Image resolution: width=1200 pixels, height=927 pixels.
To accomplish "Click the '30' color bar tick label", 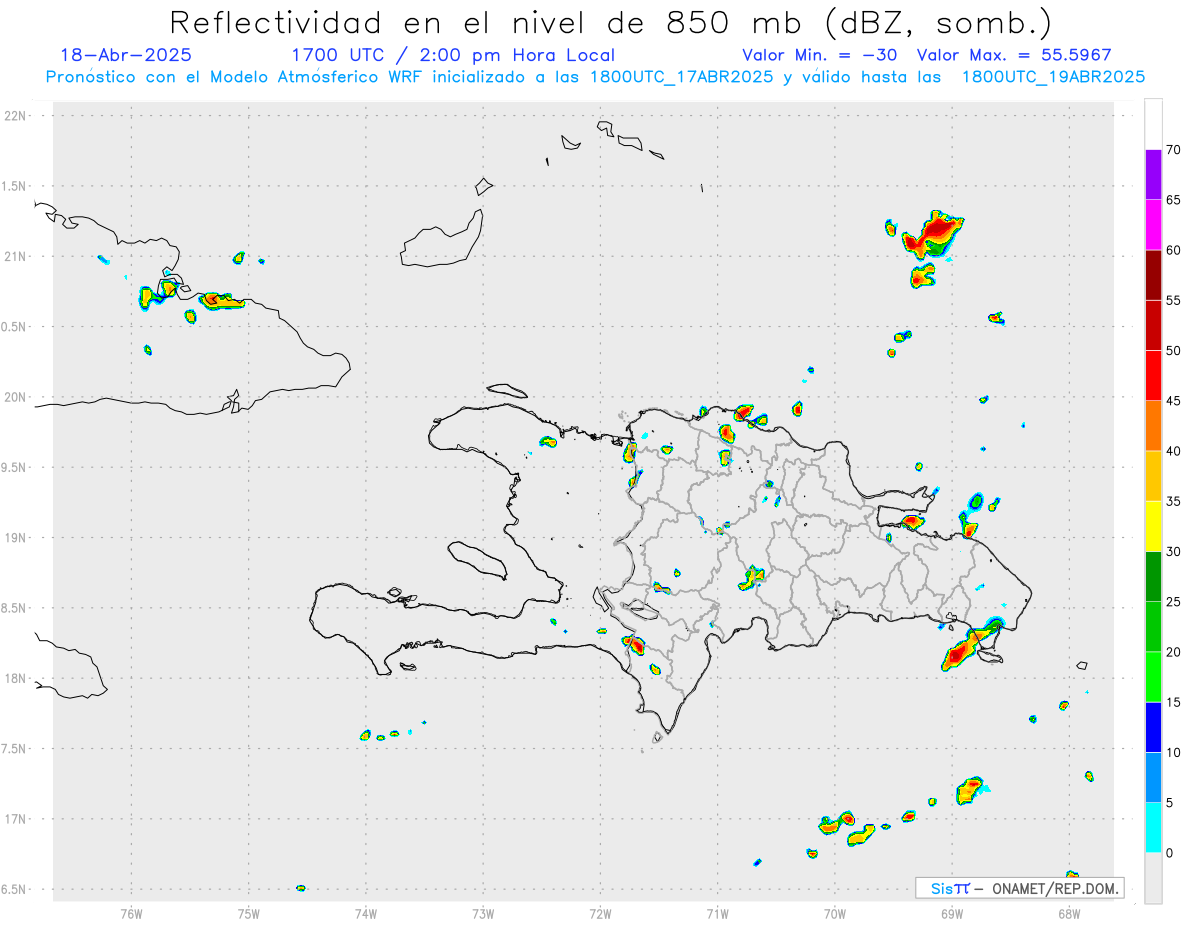I will 1173,552.
